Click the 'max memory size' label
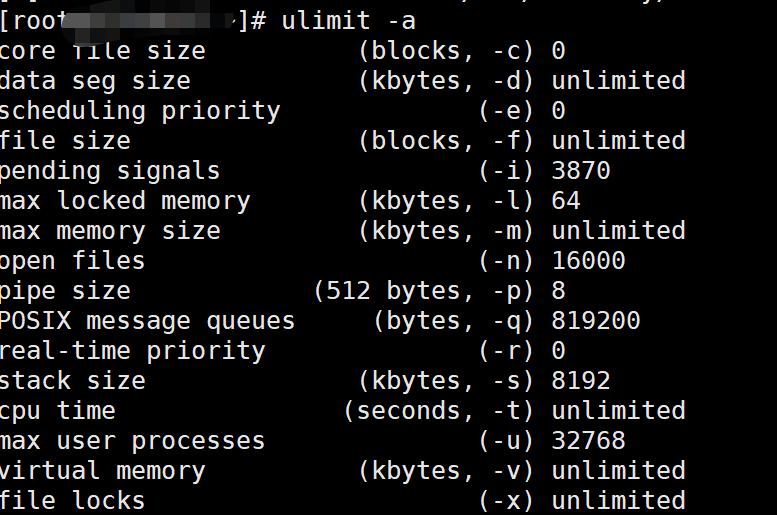777x515 pixels. pos(110,230)
